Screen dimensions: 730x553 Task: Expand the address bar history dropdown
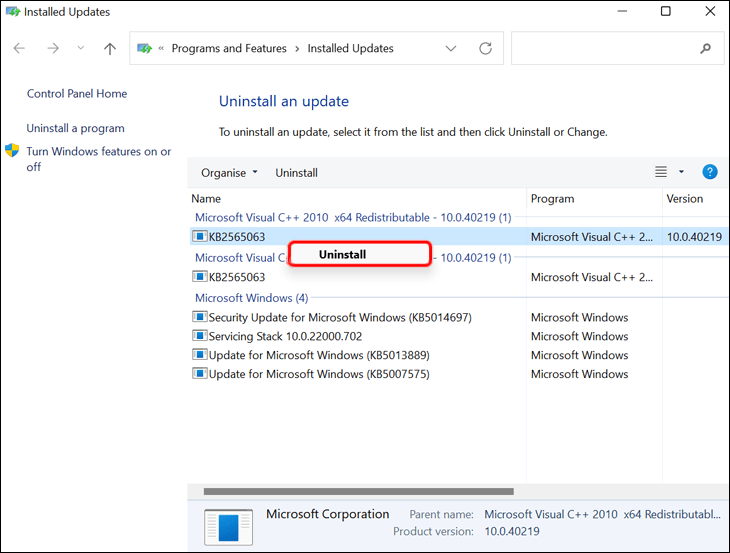pyautogui.click(x=451, y=48)
